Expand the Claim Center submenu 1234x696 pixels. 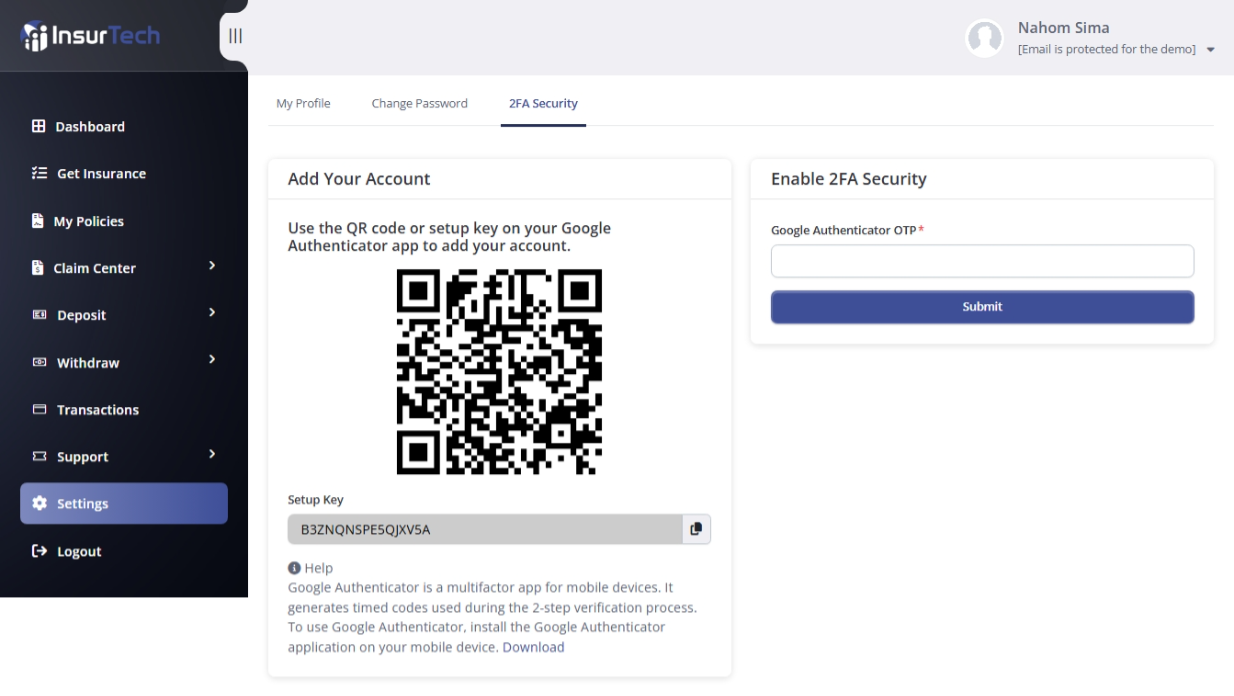click(211, 266)
